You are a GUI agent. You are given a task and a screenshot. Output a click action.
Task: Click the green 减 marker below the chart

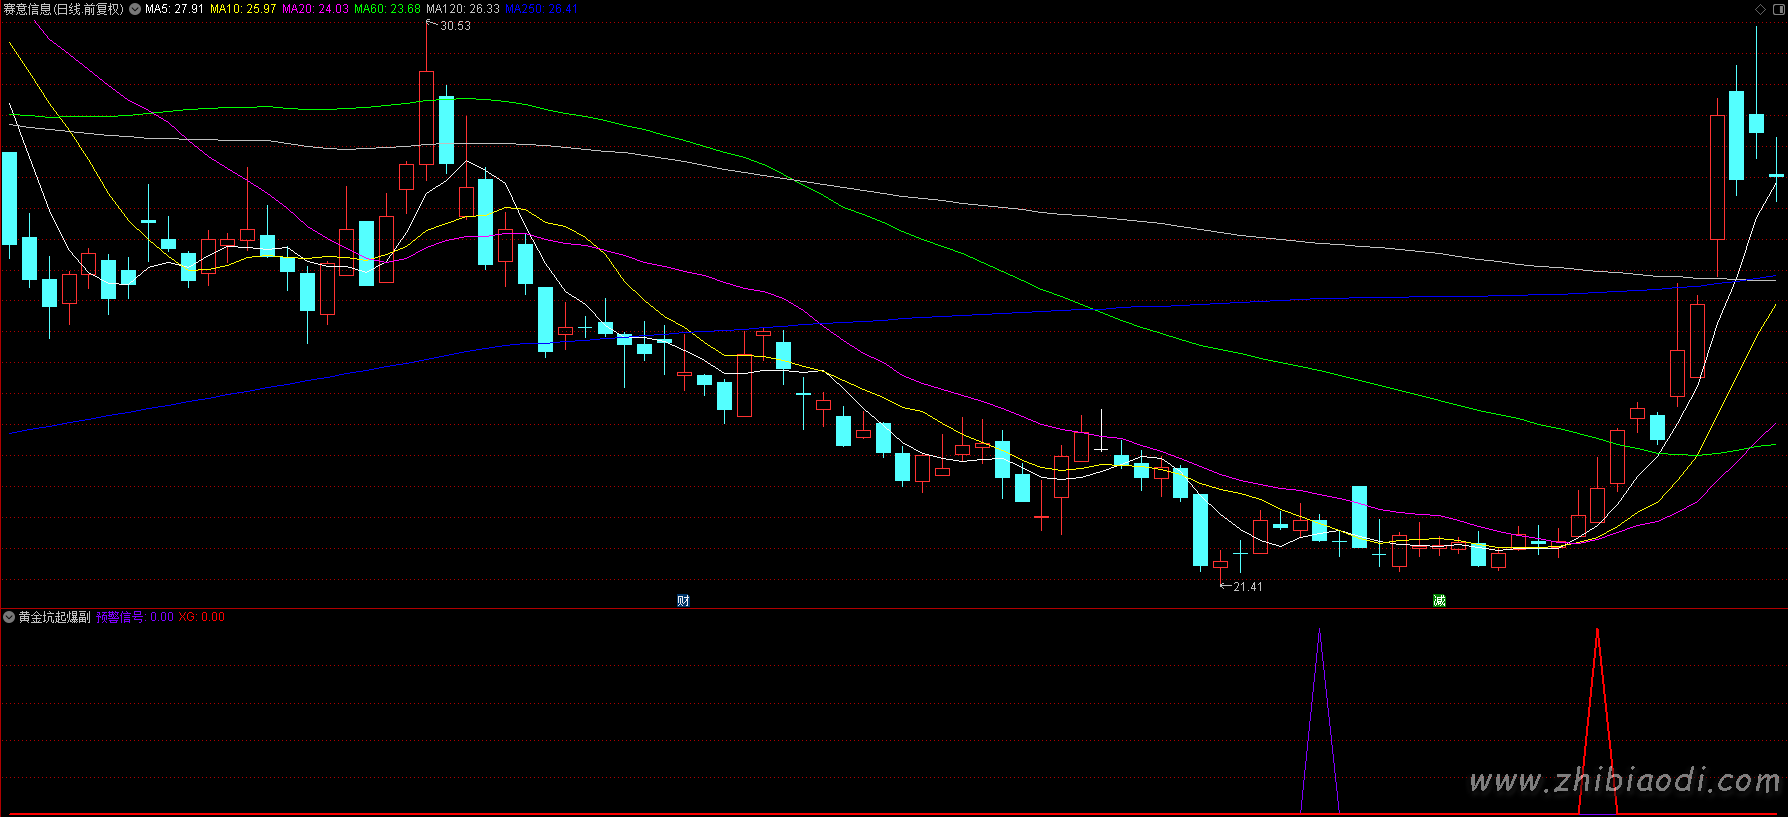1439,600
